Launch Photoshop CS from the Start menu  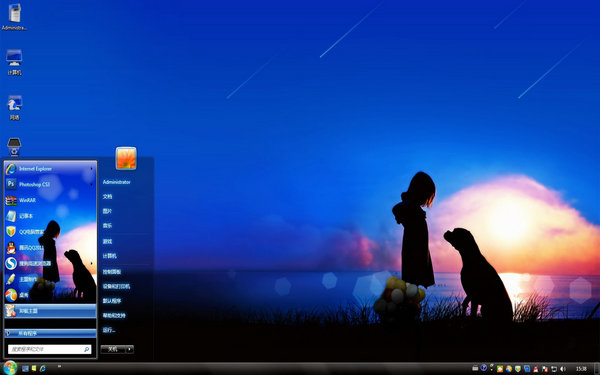tap(50, 184)
